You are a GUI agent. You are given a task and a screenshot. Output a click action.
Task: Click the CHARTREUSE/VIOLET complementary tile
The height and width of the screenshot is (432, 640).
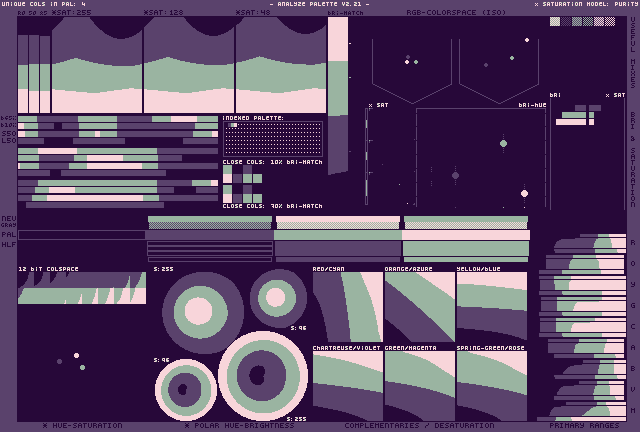348,386
